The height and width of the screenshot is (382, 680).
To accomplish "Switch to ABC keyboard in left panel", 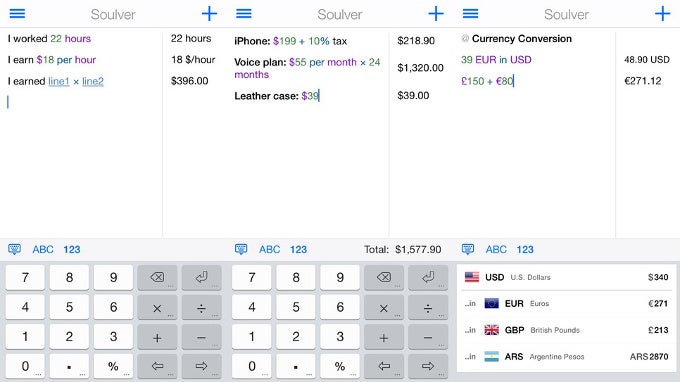I will (x=43, y=249).
